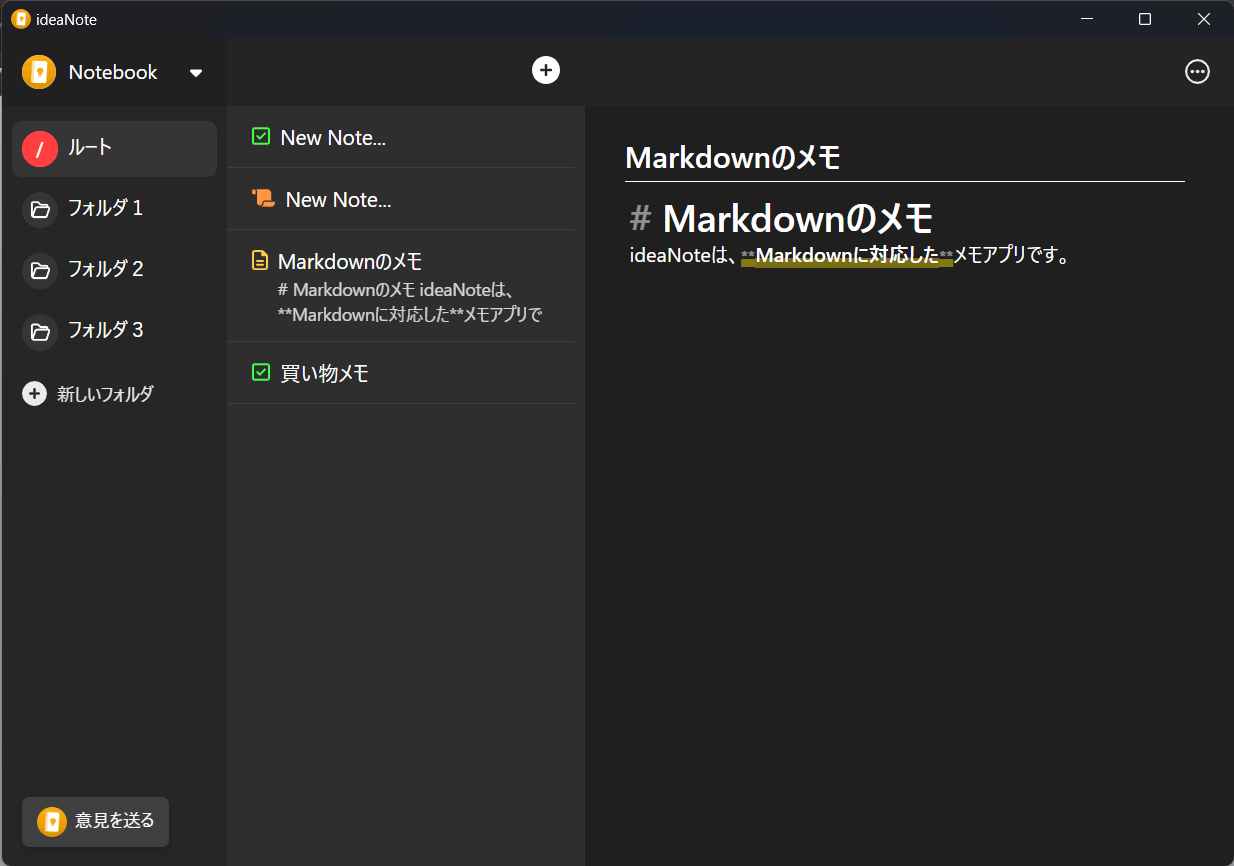Open the first New Note... checklist note

(401, 137)
